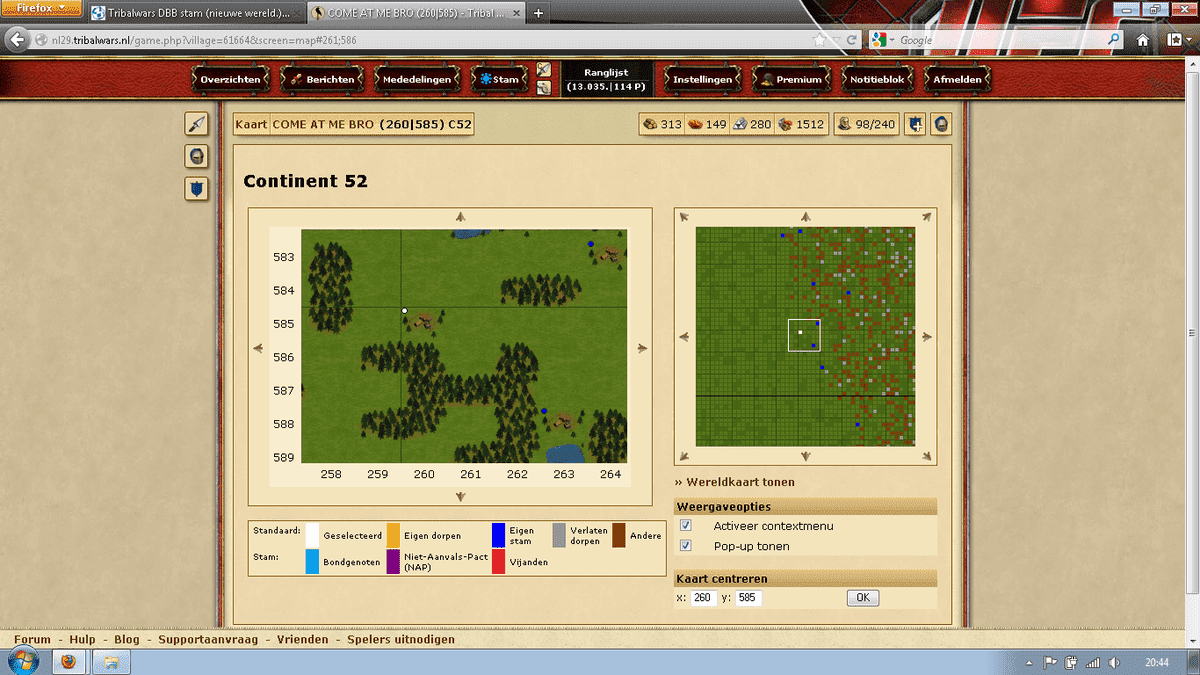Open Firefox from the Windows taskbar
This screenshot has height=675, width=1200.
coord(69,662)
